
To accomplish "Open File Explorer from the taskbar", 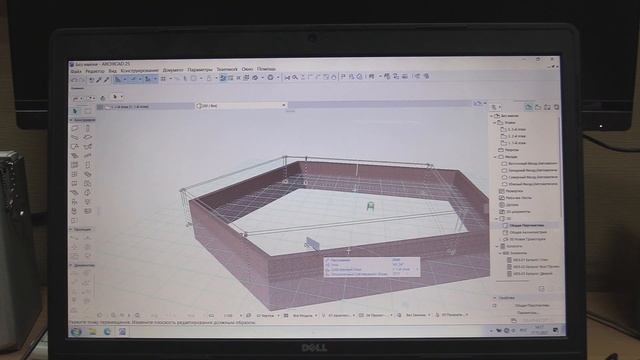I will (x=93, y=331).
